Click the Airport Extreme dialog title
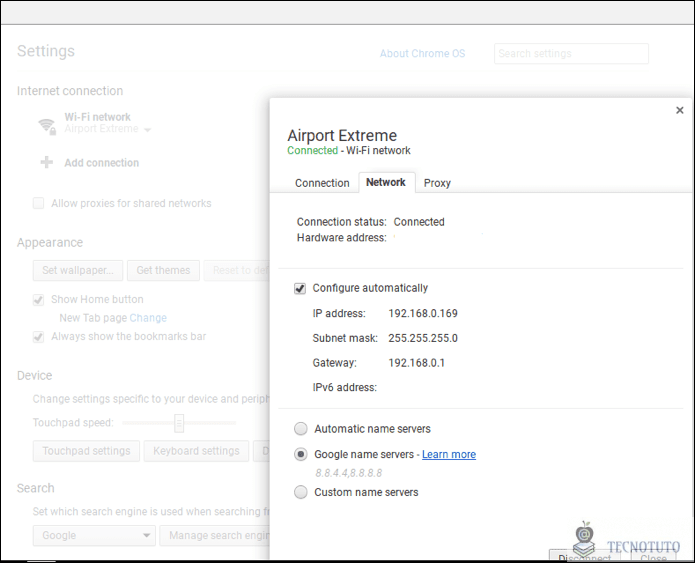695x563 pixels. pos(342,135)
